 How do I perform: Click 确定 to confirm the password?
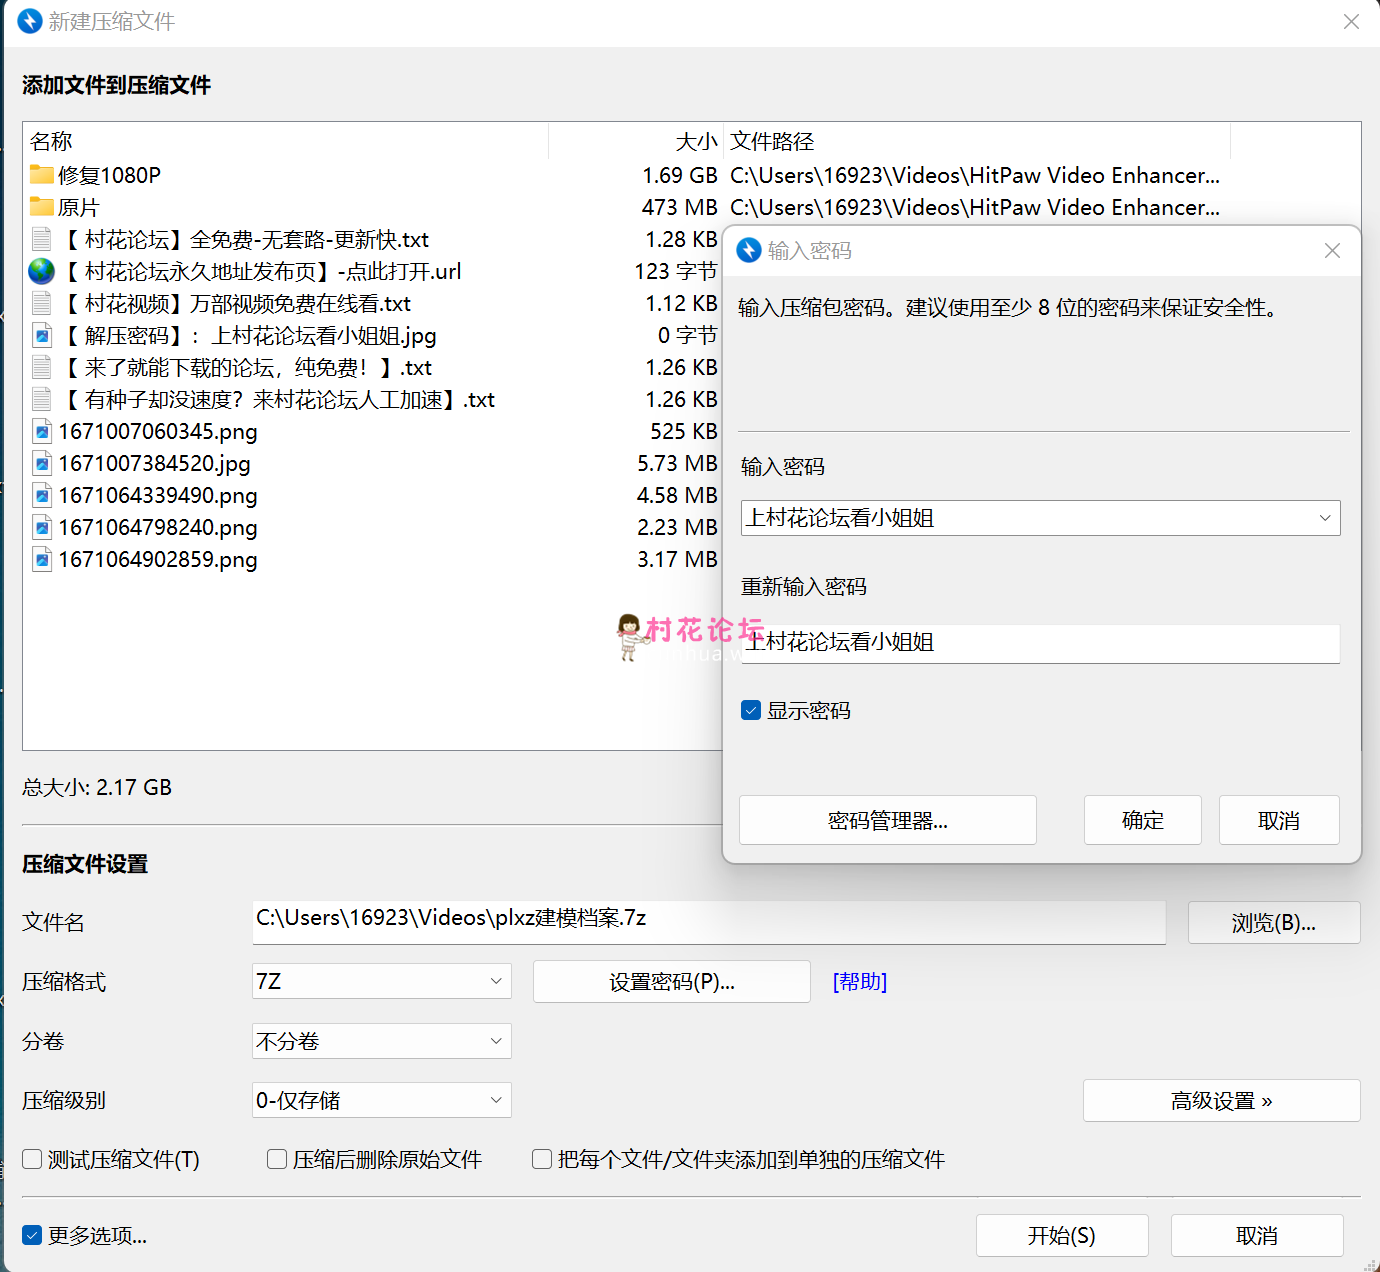[x=1142, y=820]
